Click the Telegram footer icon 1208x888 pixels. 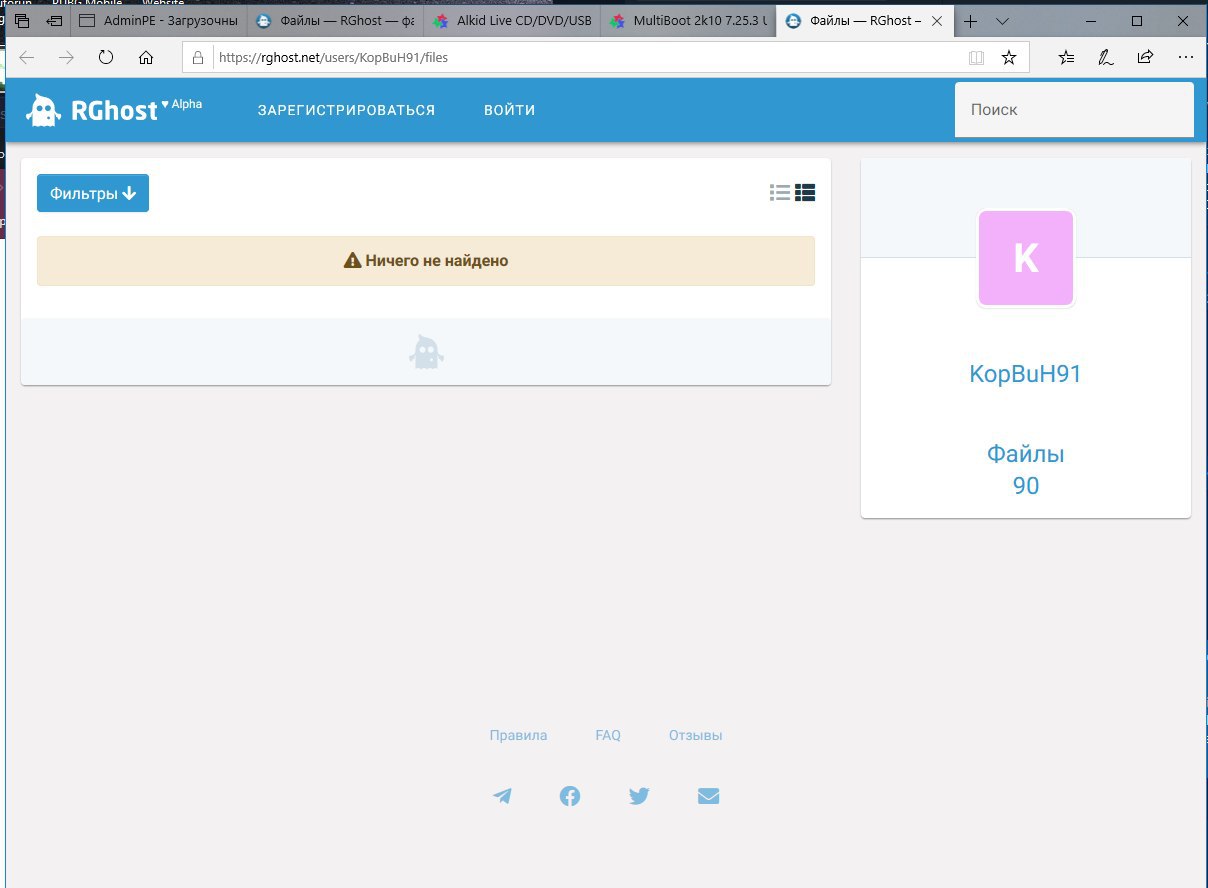click(x=502, y=796)
